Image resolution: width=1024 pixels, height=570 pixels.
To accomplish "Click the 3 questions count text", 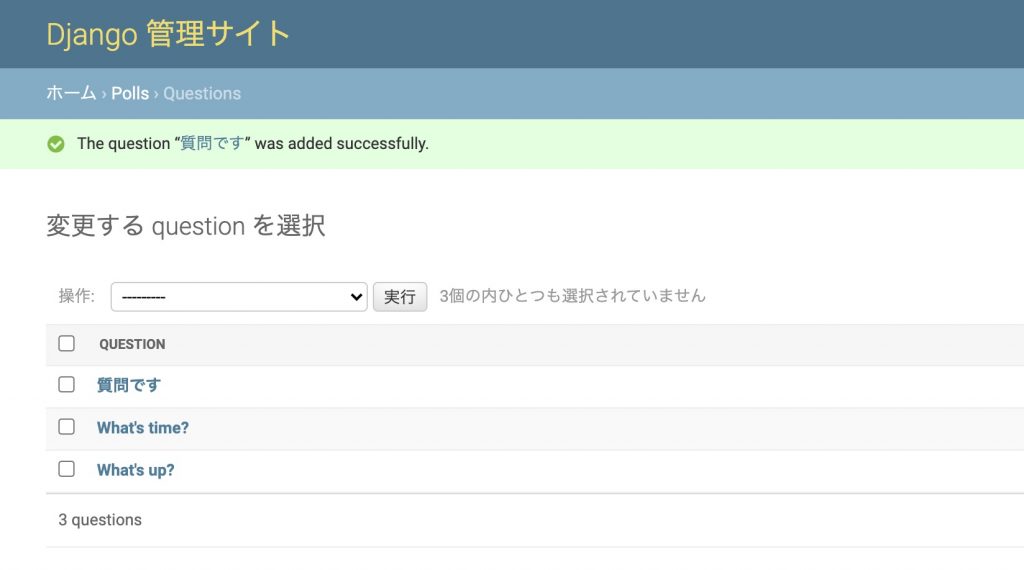I will pos(100,520).
